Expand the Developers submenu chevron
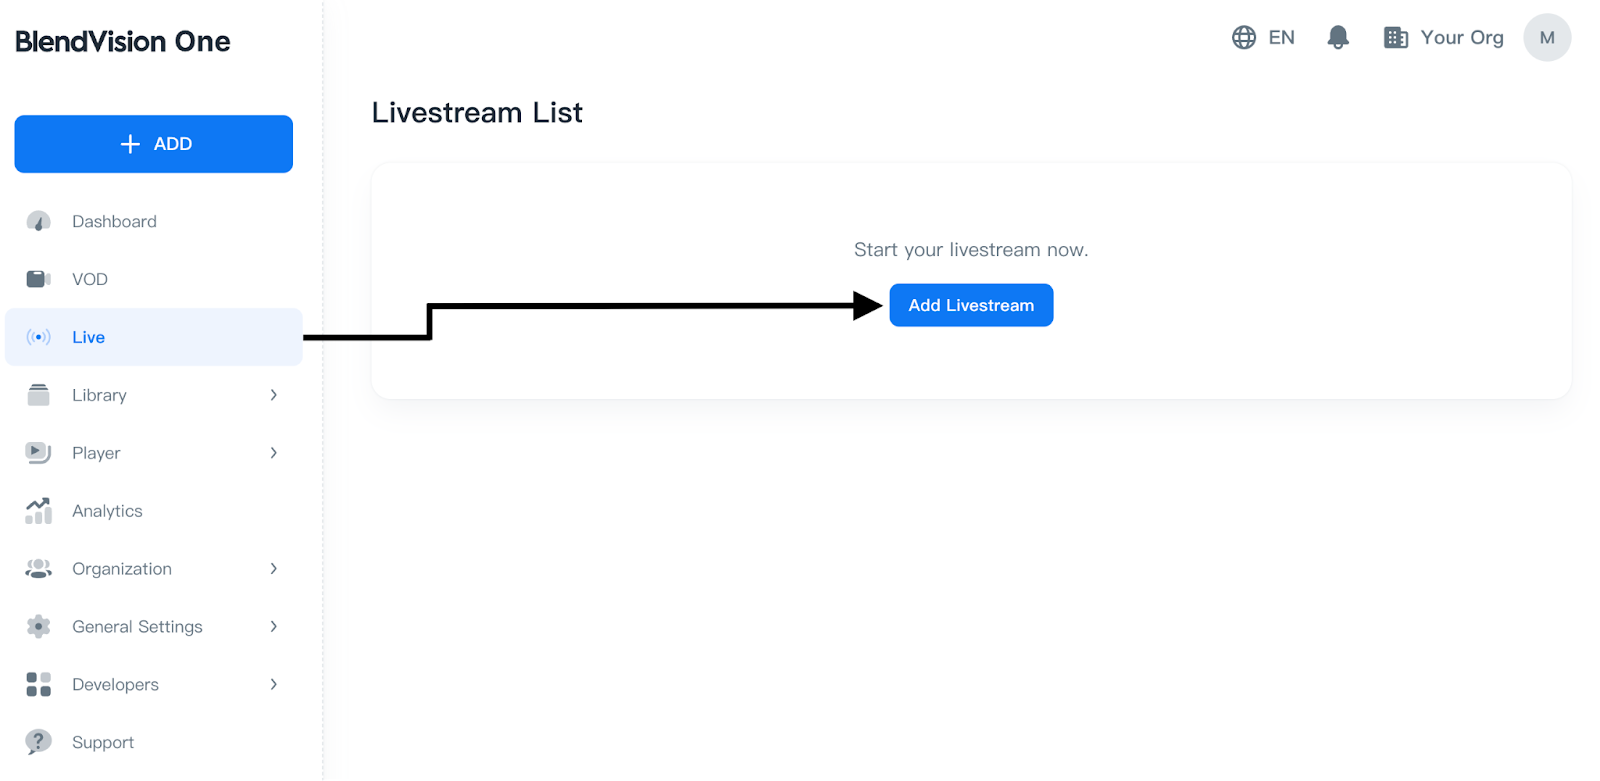The image size is (1600, 781). click(274, 685)
